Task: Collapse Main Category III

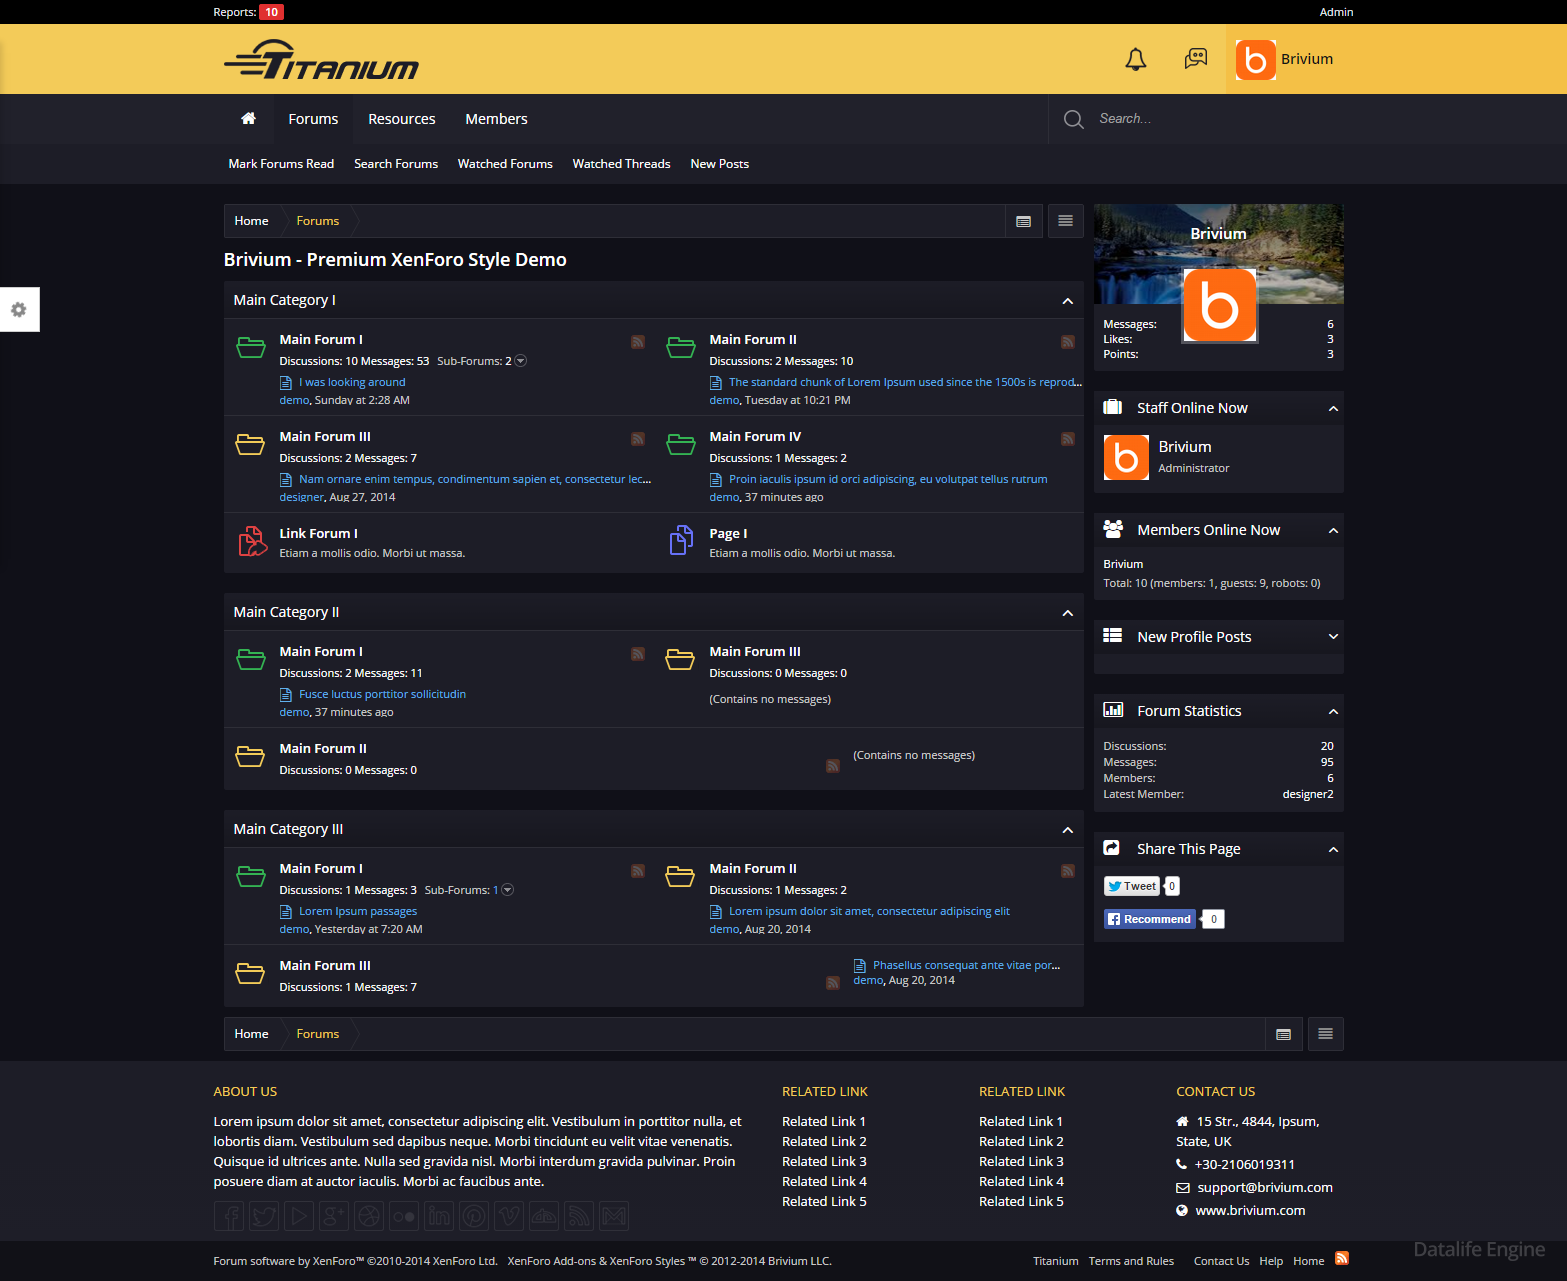Action: 1068,830
